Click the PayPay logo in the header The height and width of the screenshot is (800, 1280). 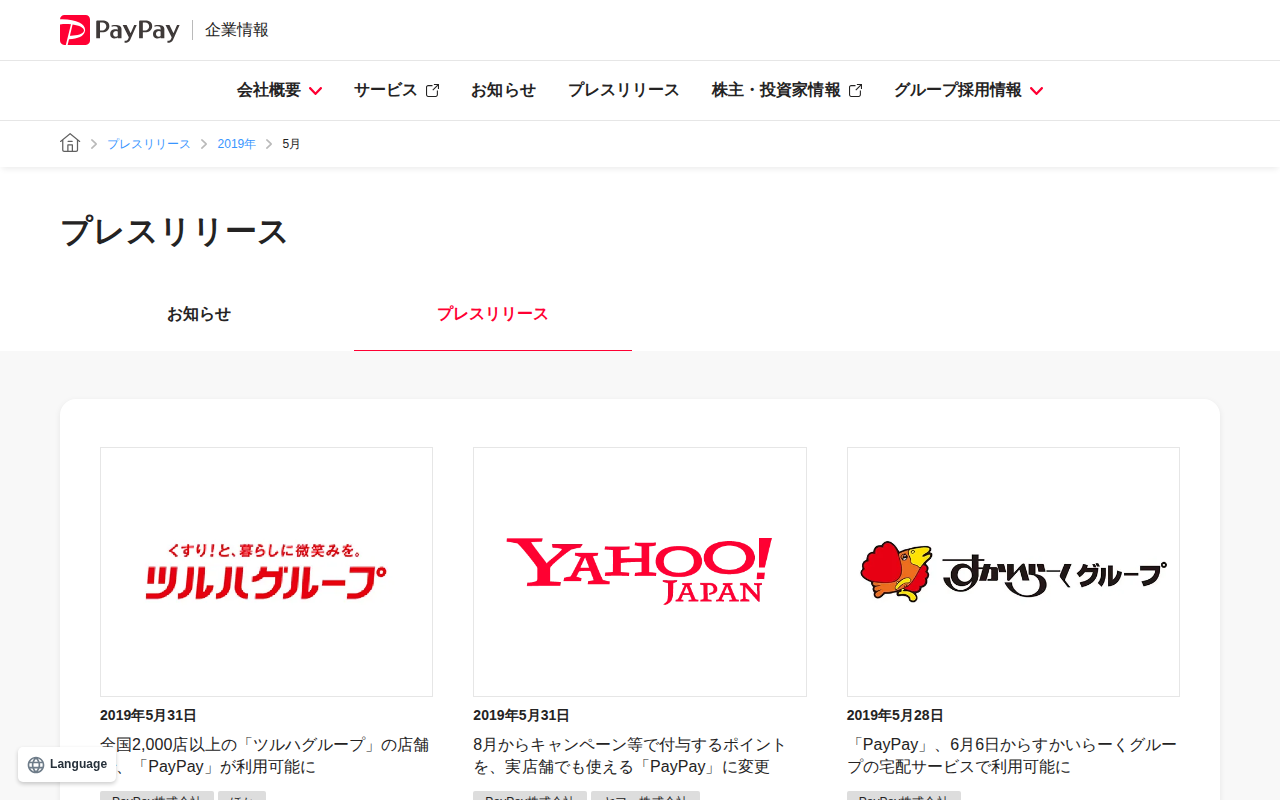point(119,30)
